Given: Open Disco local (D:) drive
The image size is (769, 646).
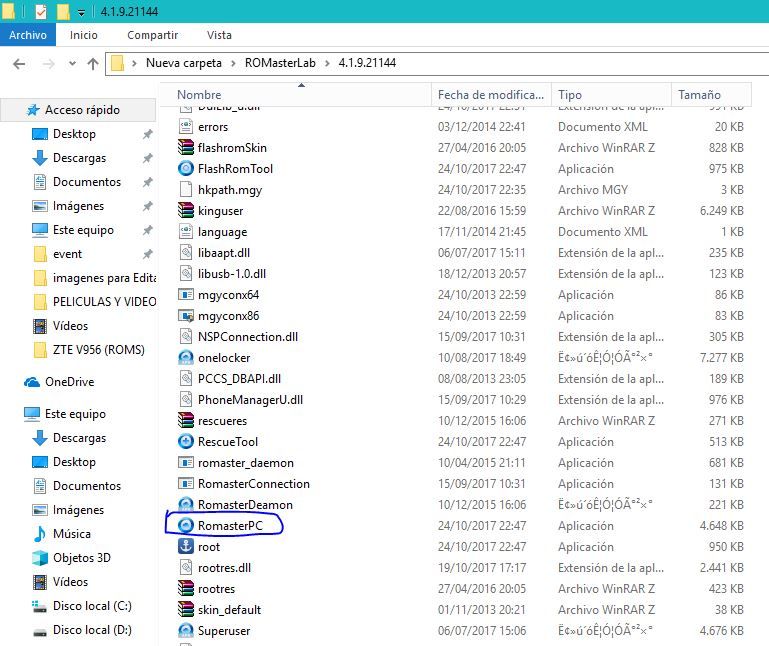Looking at the screenshot, I should [x=92, y=630].
